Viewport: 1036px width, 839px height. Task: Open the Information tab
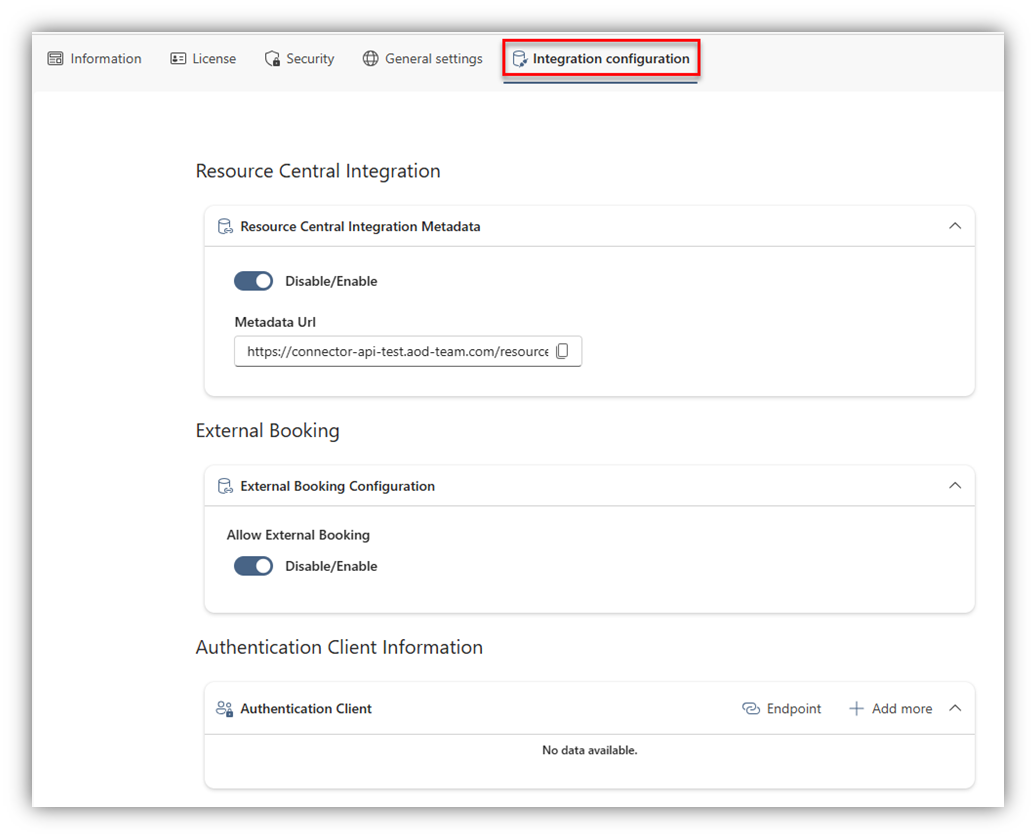pyautogui.click(x=94, y=59)
